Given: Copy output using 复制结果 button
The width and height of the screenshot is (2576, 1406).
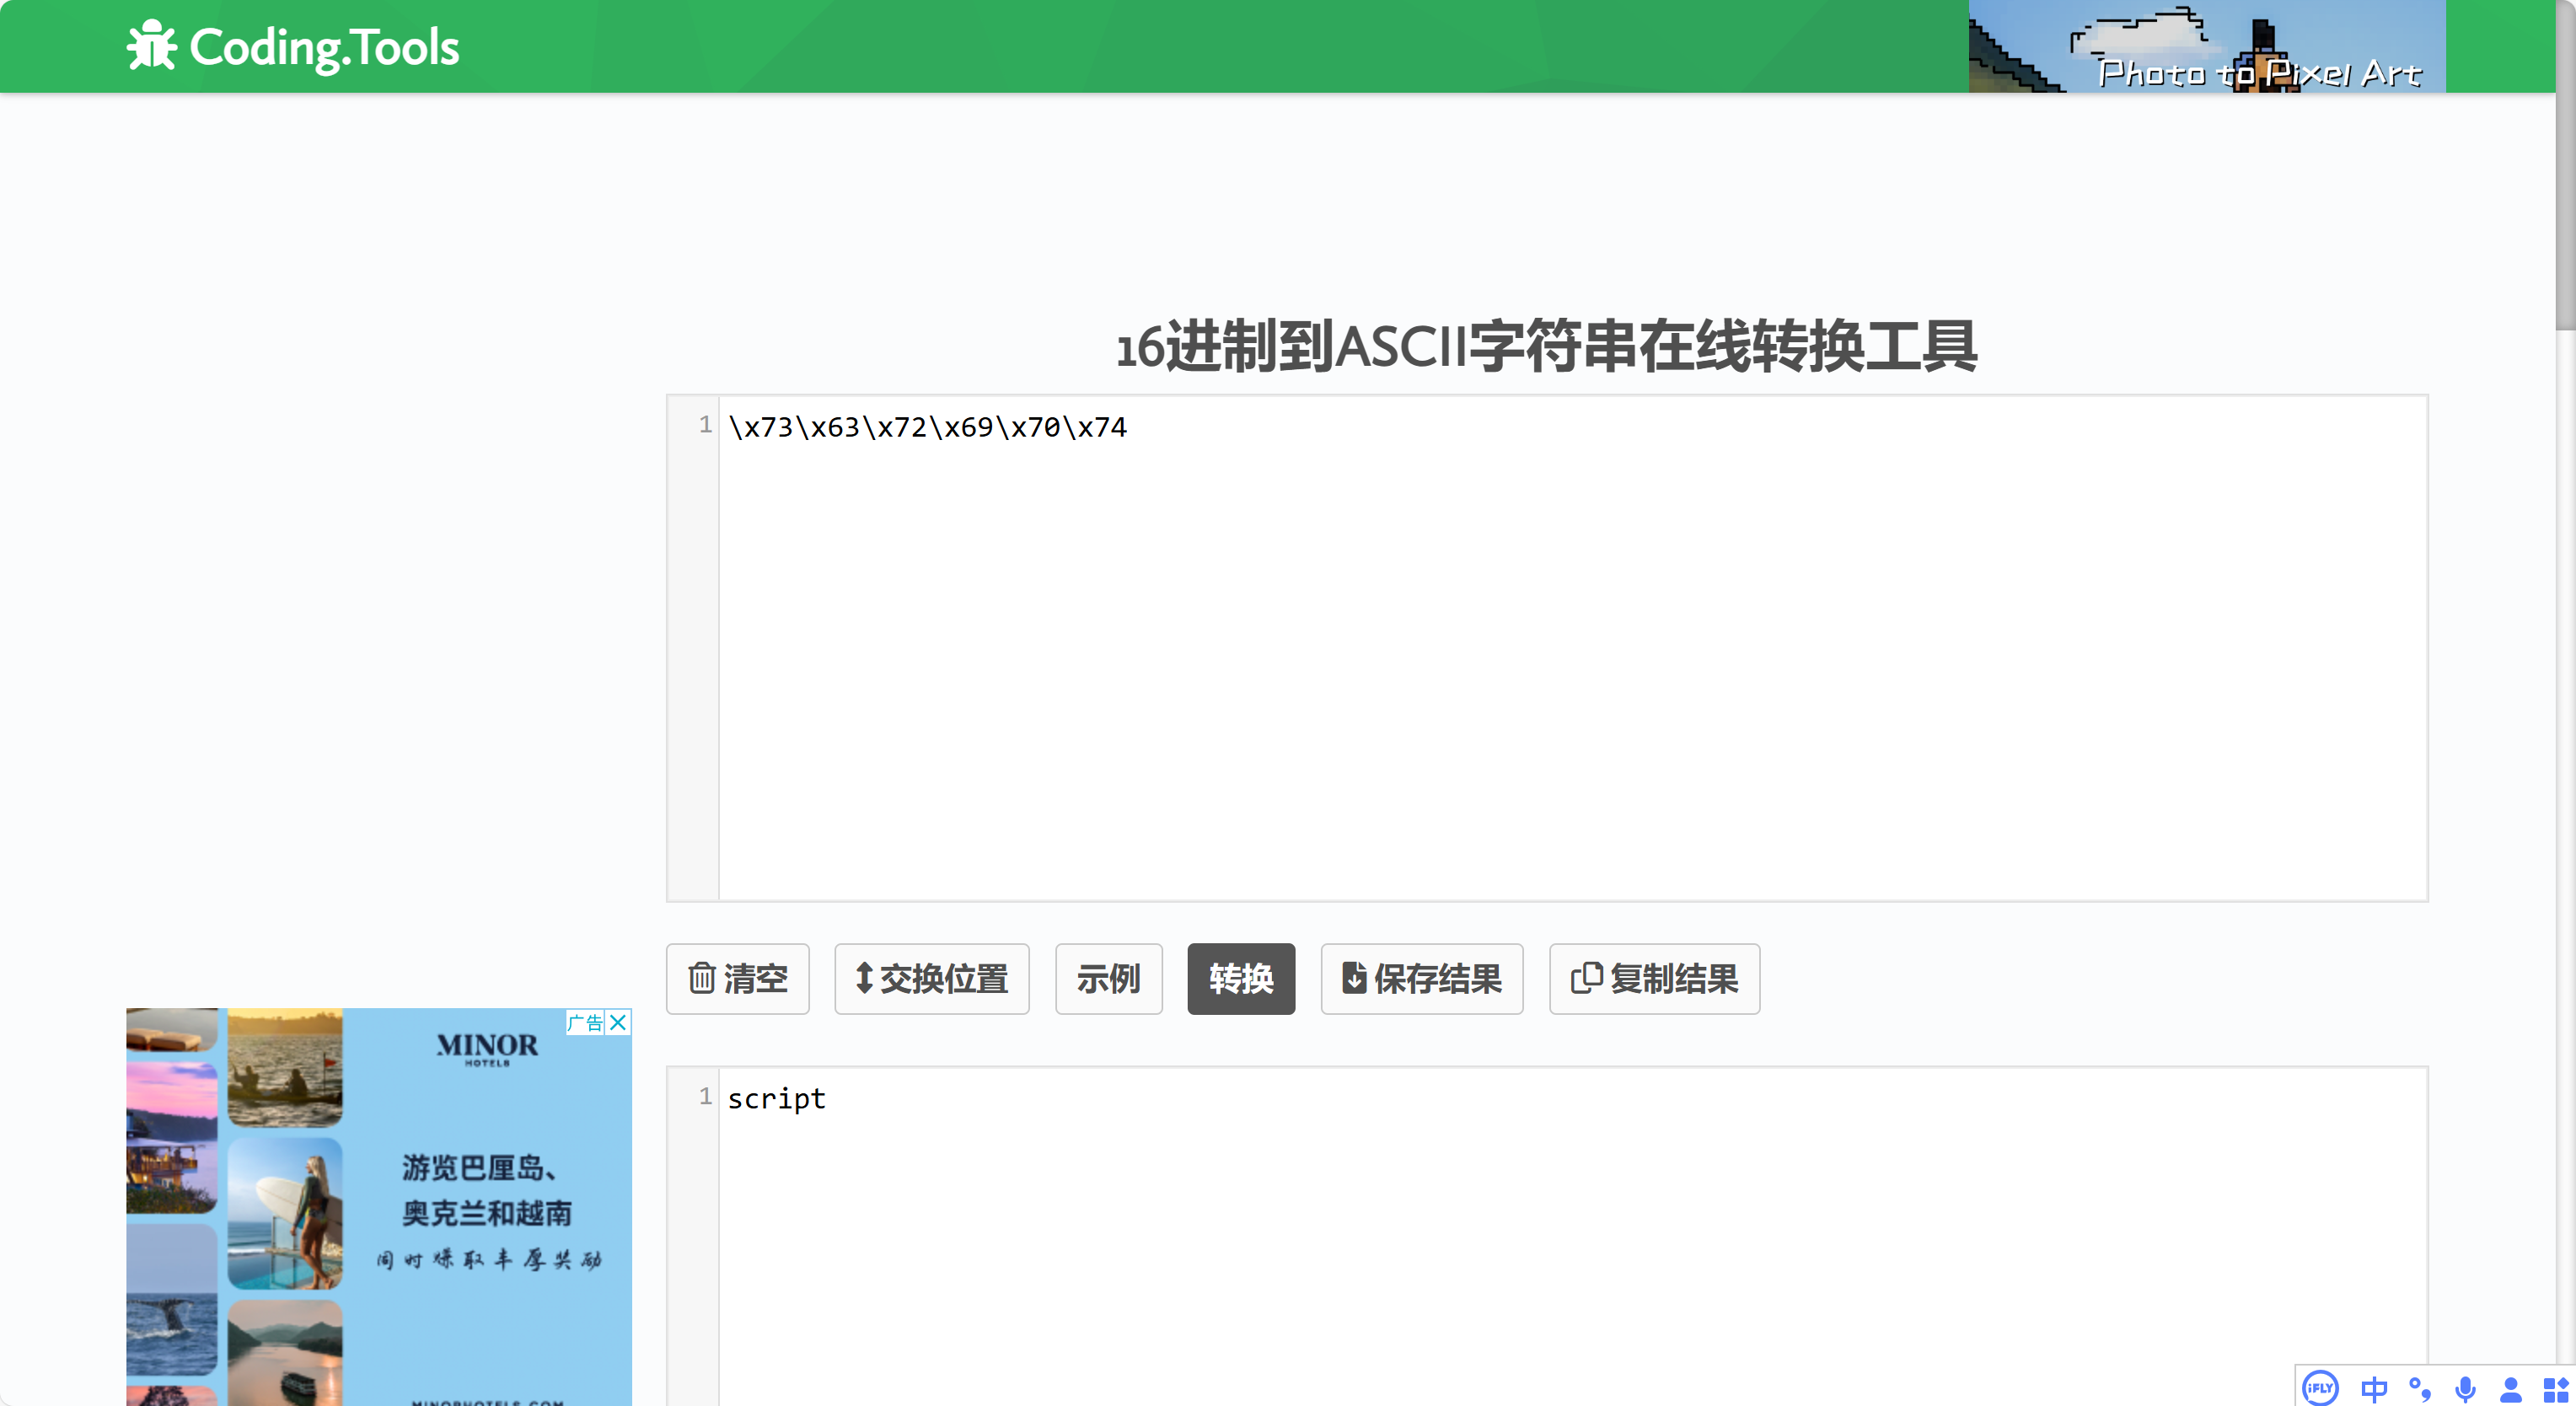Looking at the screenshot, I should (1654, 978).
